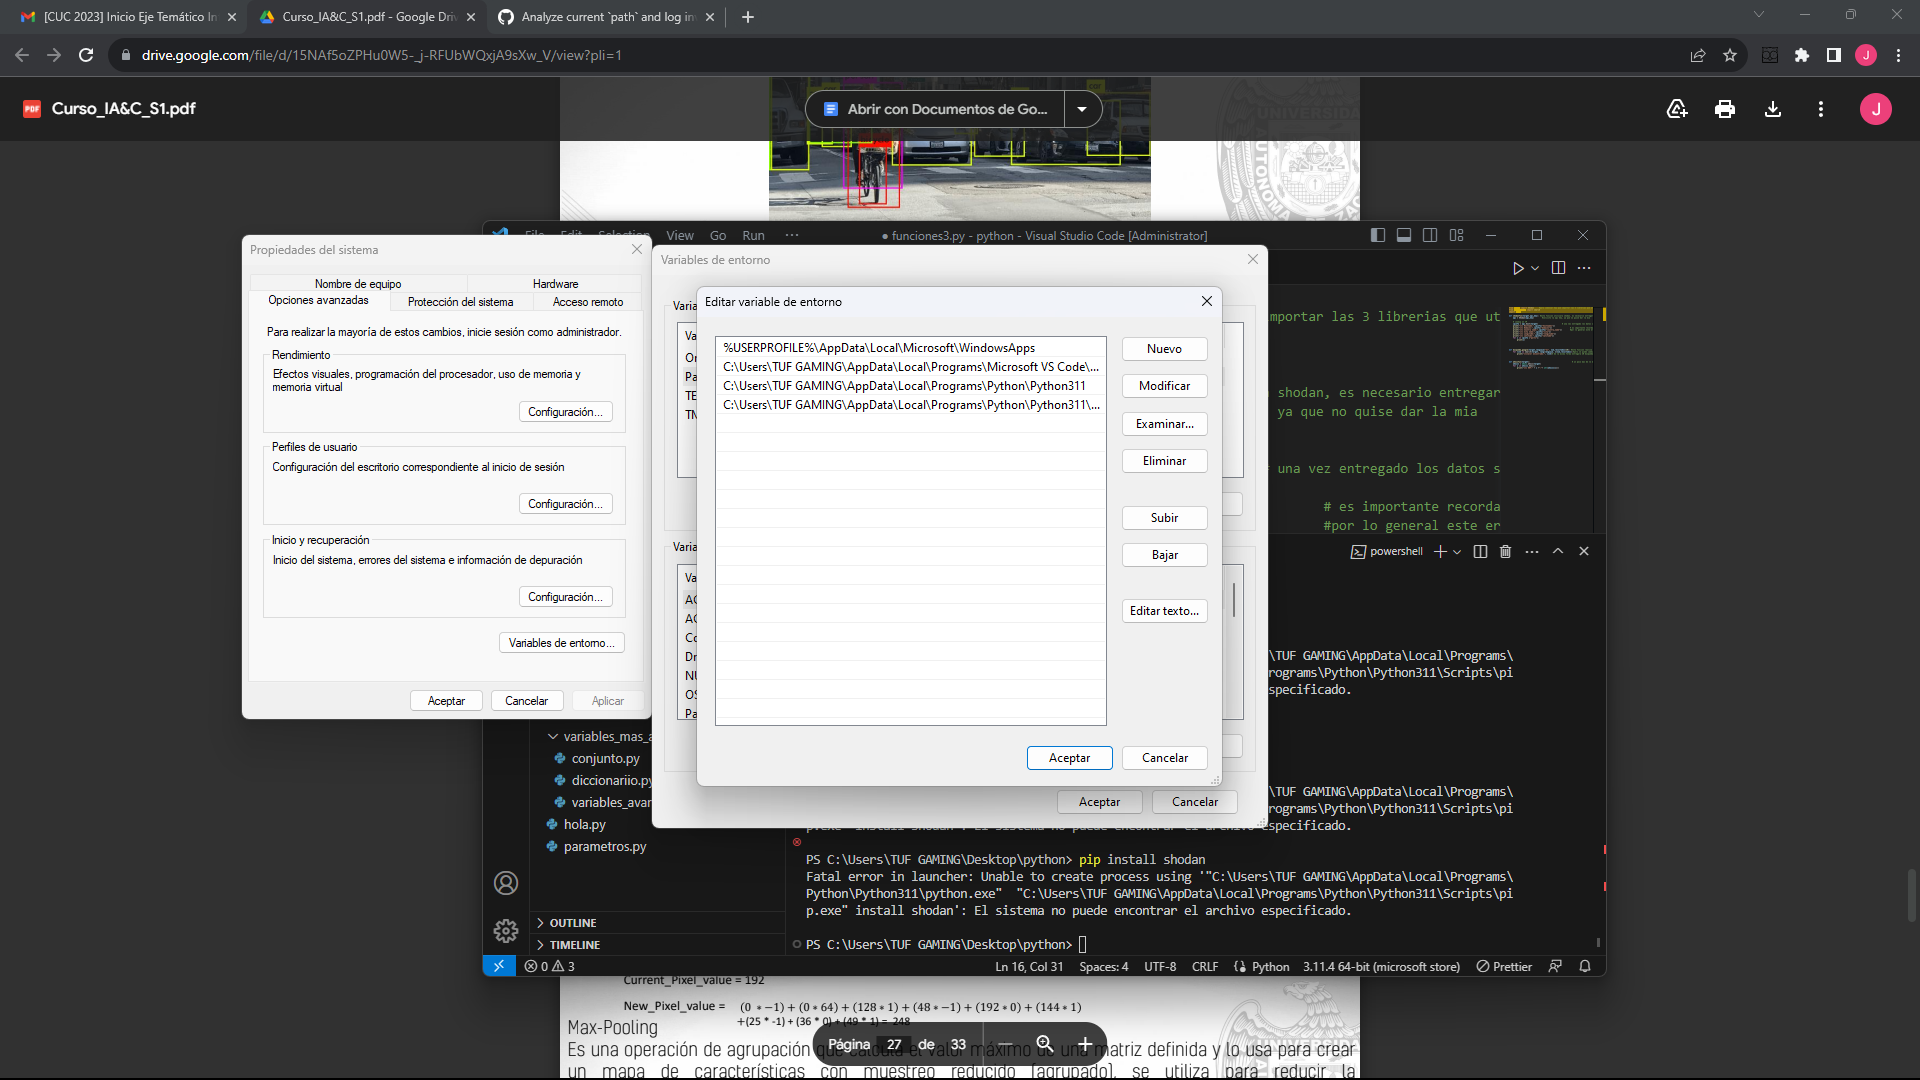Screen dimensions: 1920x1080
Task: Open the VS Code Manage settings gear
Action: pyautogui.click(x=506, y=930)
